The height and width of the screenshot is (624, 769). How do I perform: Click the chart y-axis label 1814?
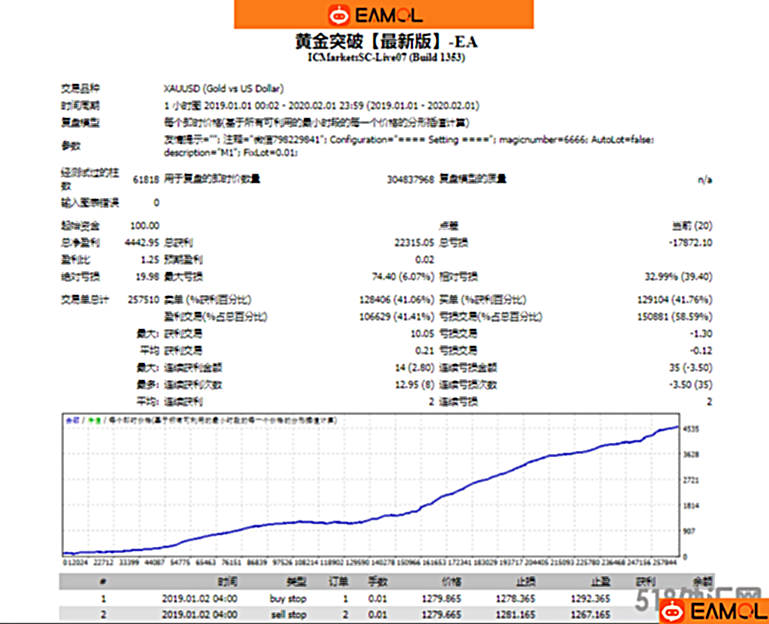pos(691,505)
